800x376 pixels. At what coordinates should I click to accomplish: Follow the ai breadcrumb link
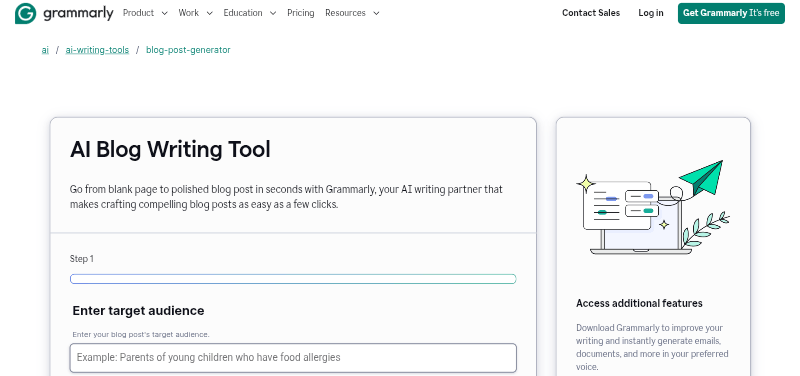click(x=45, y=49)
